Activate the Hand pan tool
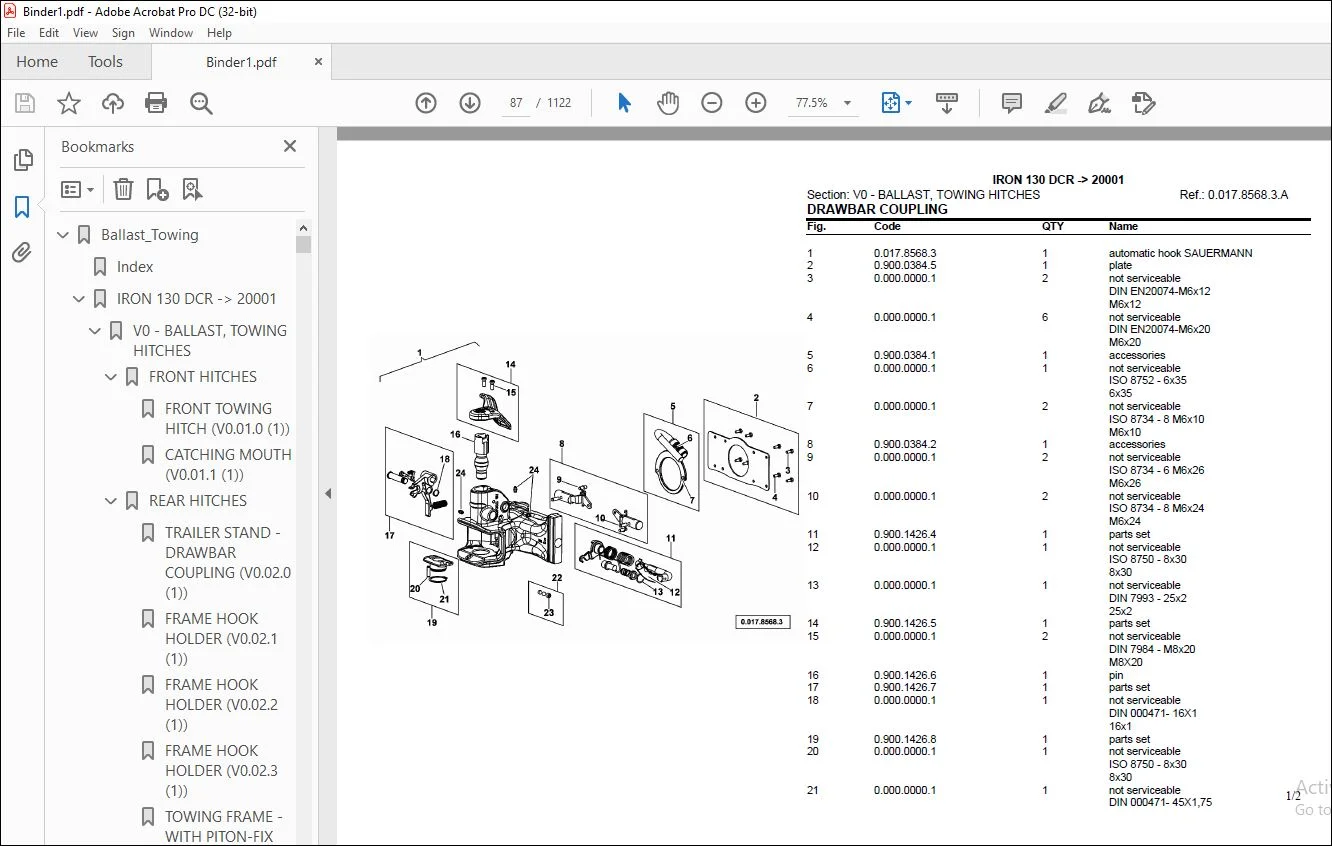The width and height of the screenshot is (1332, 846). pos(668,103)
